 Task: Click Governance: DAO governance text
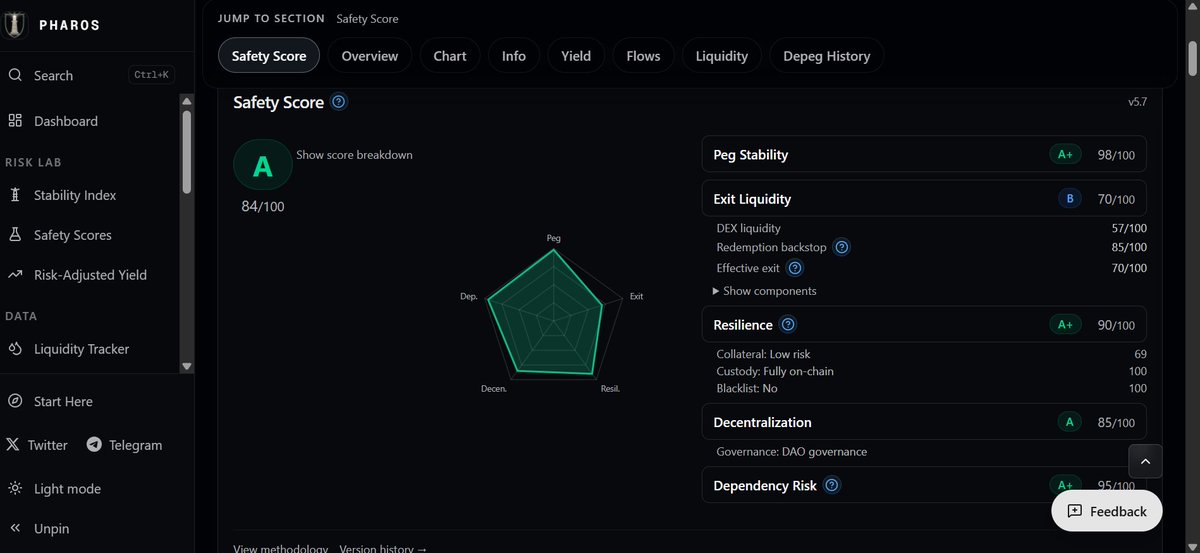pos(792,452)
